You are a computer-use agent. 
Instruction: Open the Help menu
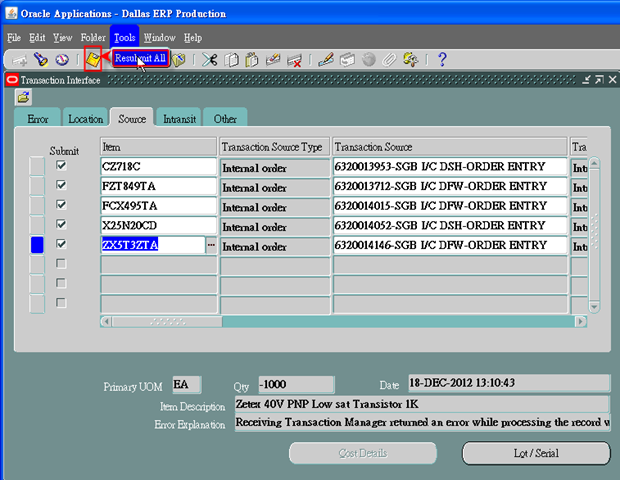click(193, 38)
